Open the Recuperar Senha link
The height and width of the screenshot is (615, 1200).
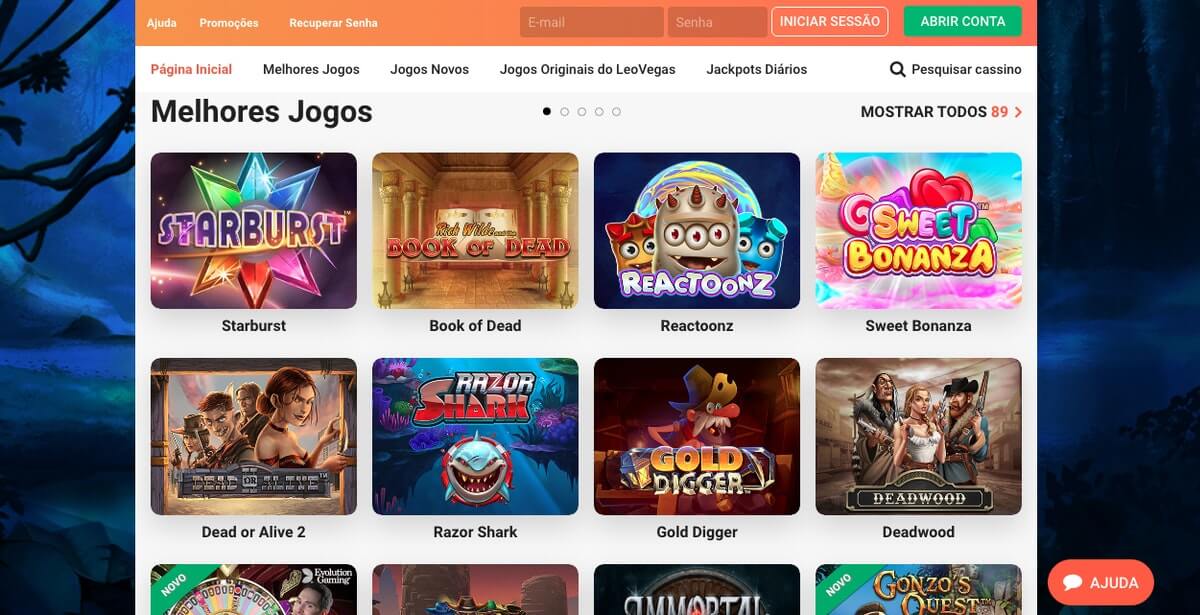[x=333, y=23]
